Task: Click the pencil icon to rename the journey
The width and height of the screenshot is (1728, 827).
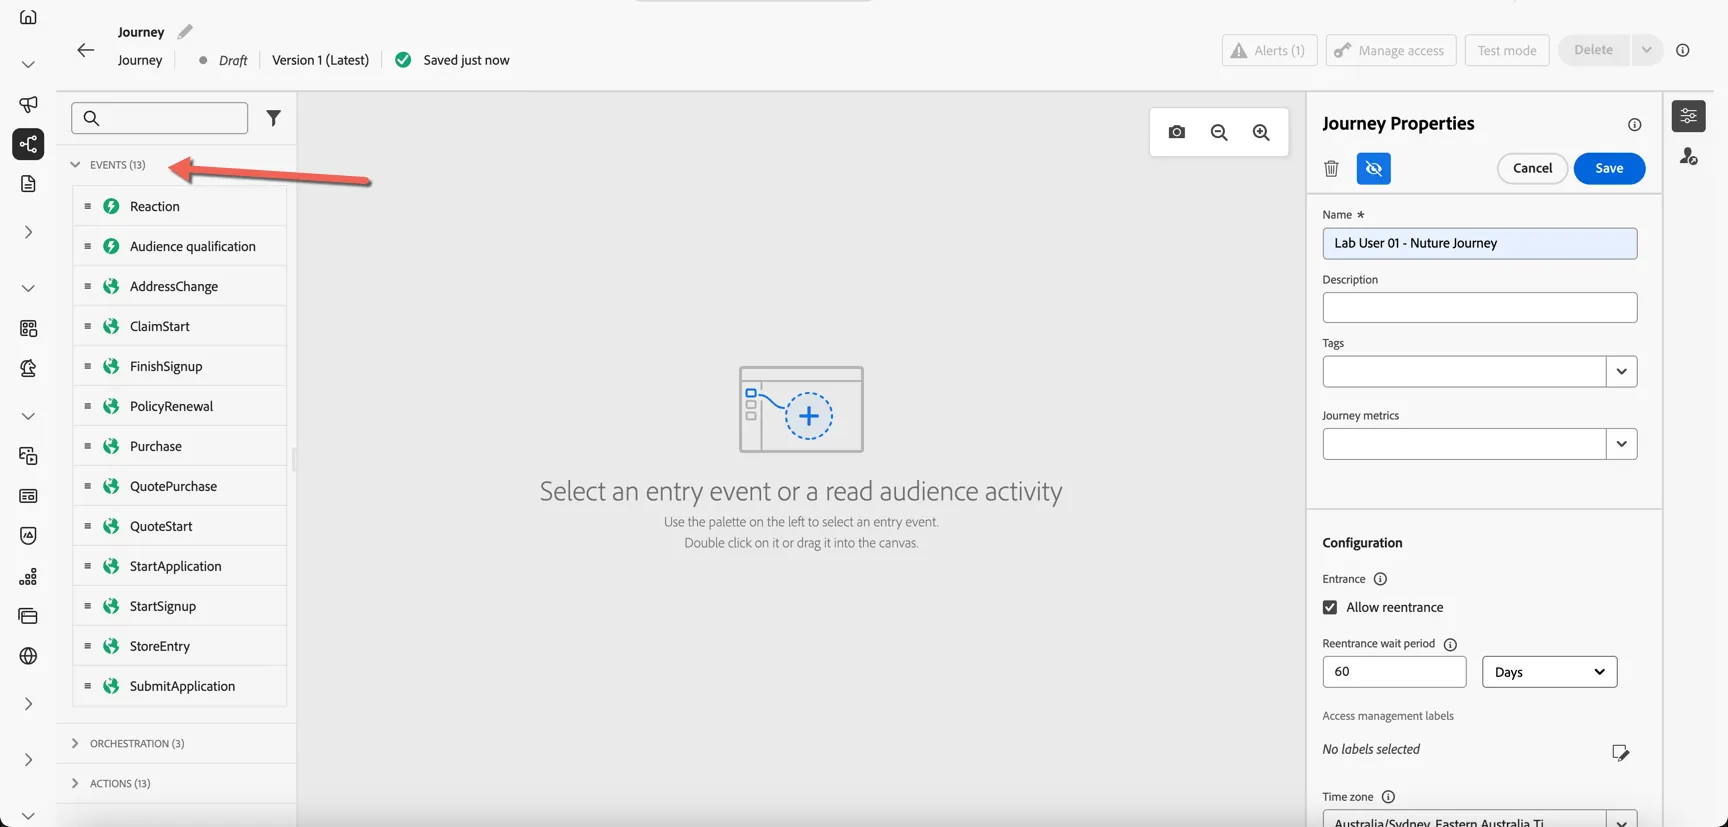Action: 185,32
